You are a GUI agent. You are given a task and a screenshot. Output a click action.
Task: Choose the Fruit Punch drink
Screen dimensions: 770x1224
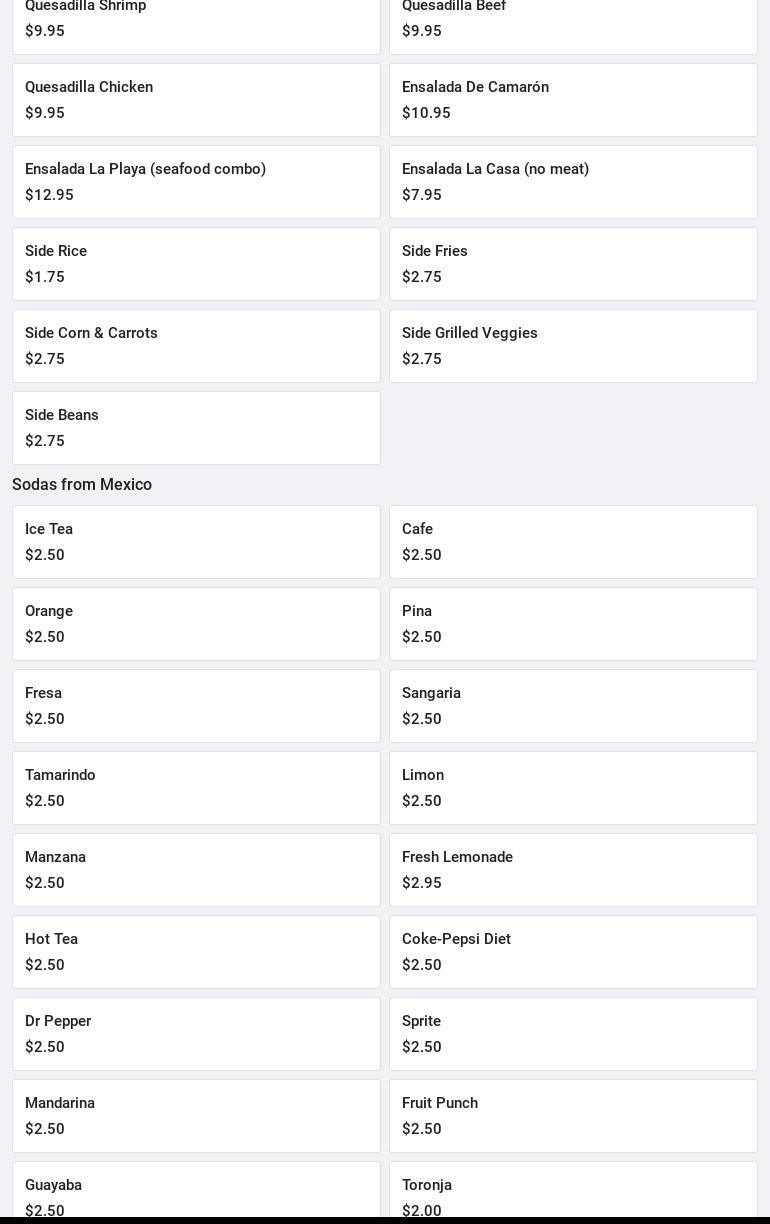[573, 1116]
